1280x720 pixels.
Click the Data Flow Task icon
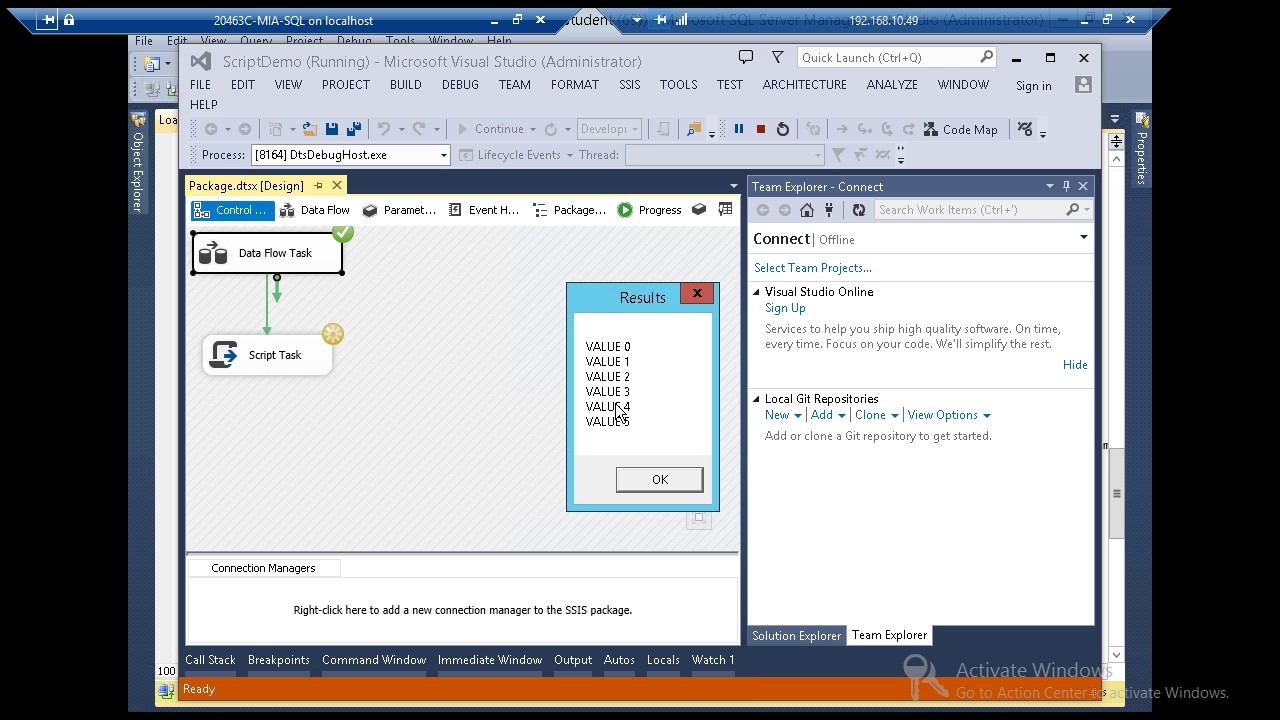click(x=213, y=253)
